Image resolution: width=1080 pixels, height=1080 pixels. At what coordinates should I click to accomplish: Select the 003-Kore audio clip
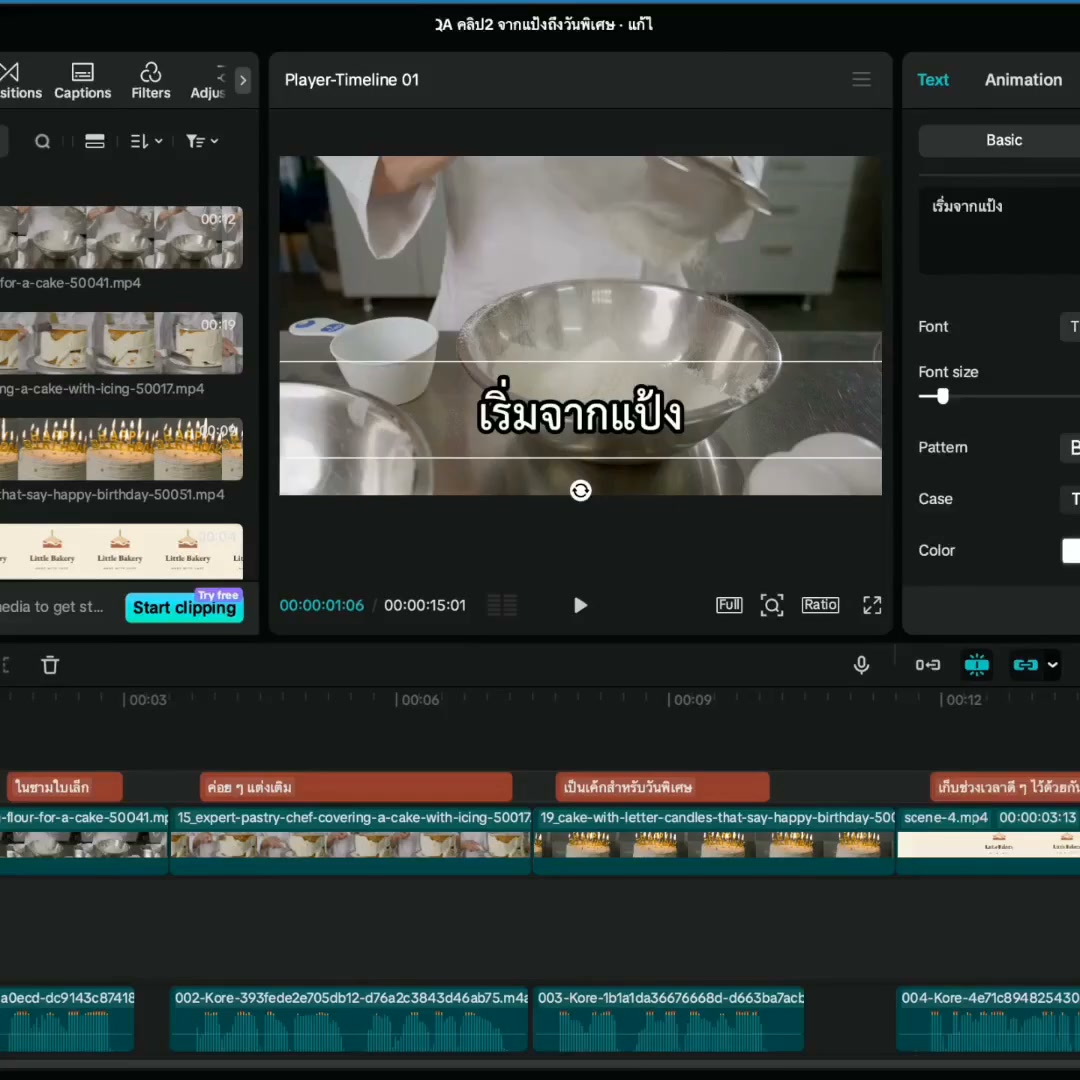(669, 1019)
